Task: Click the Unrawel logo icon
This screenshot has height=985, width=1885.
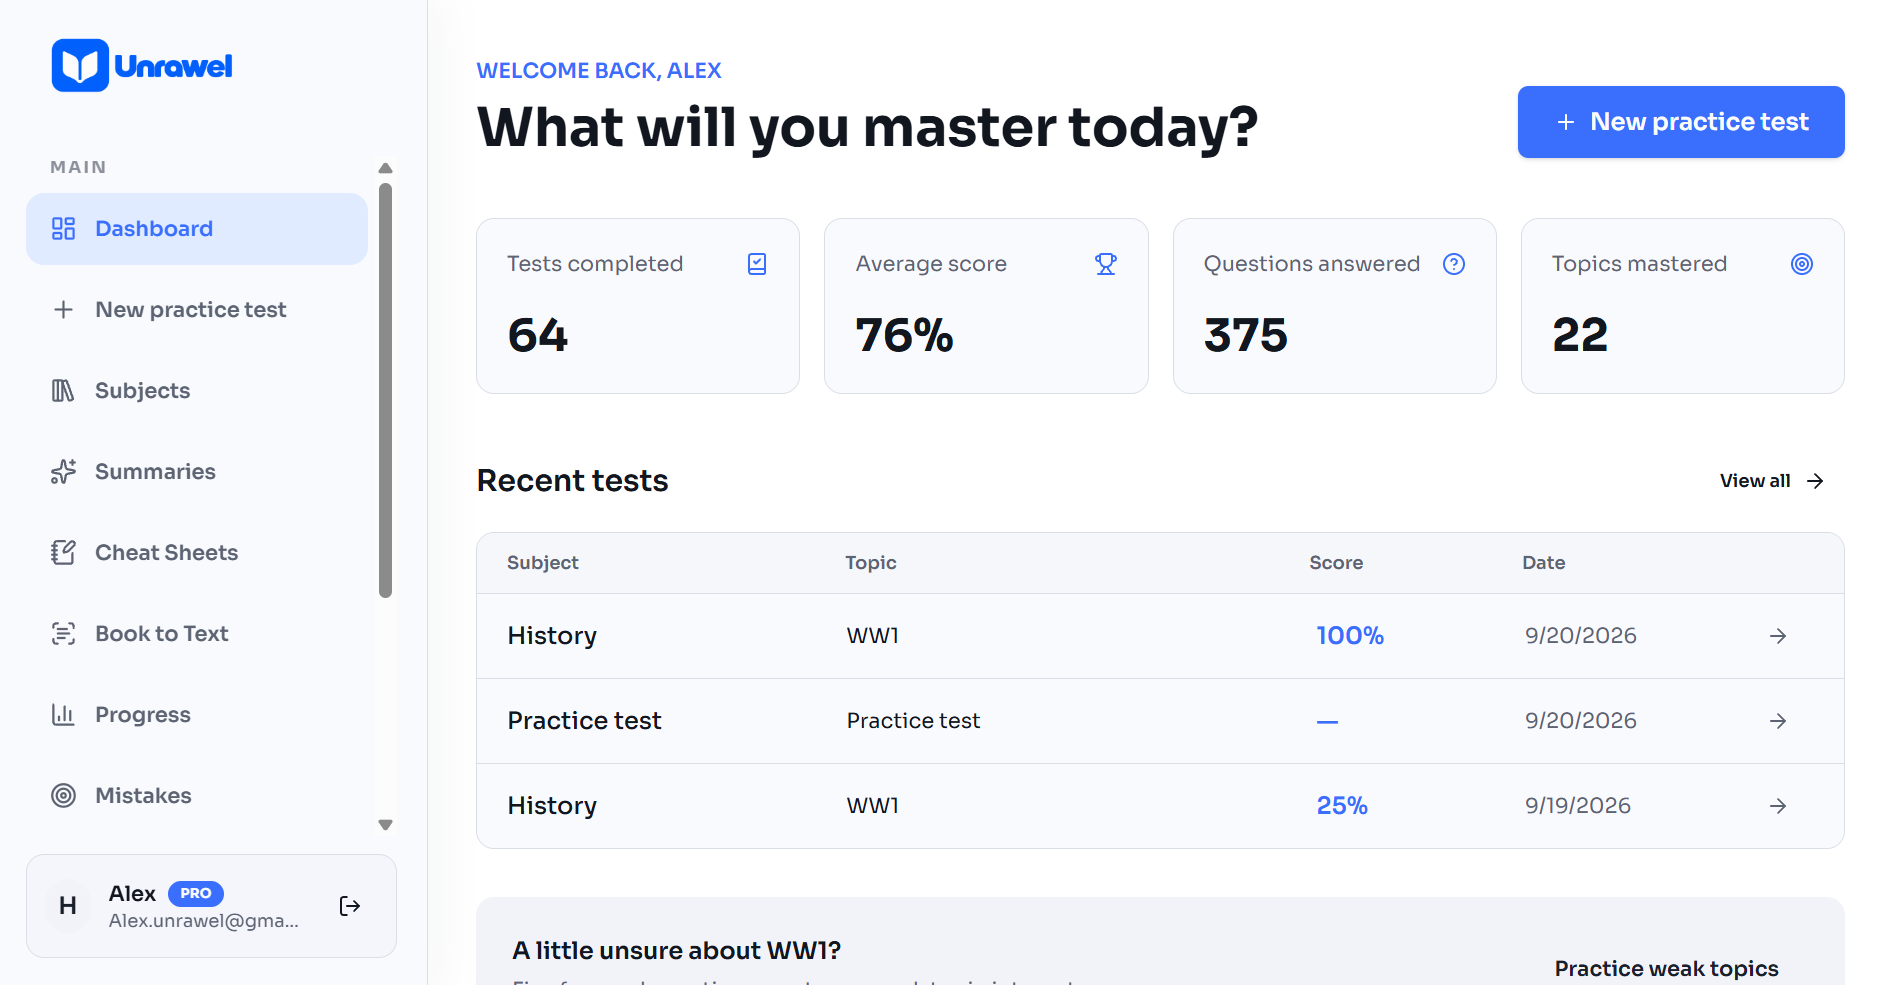Action: point(80,66)
